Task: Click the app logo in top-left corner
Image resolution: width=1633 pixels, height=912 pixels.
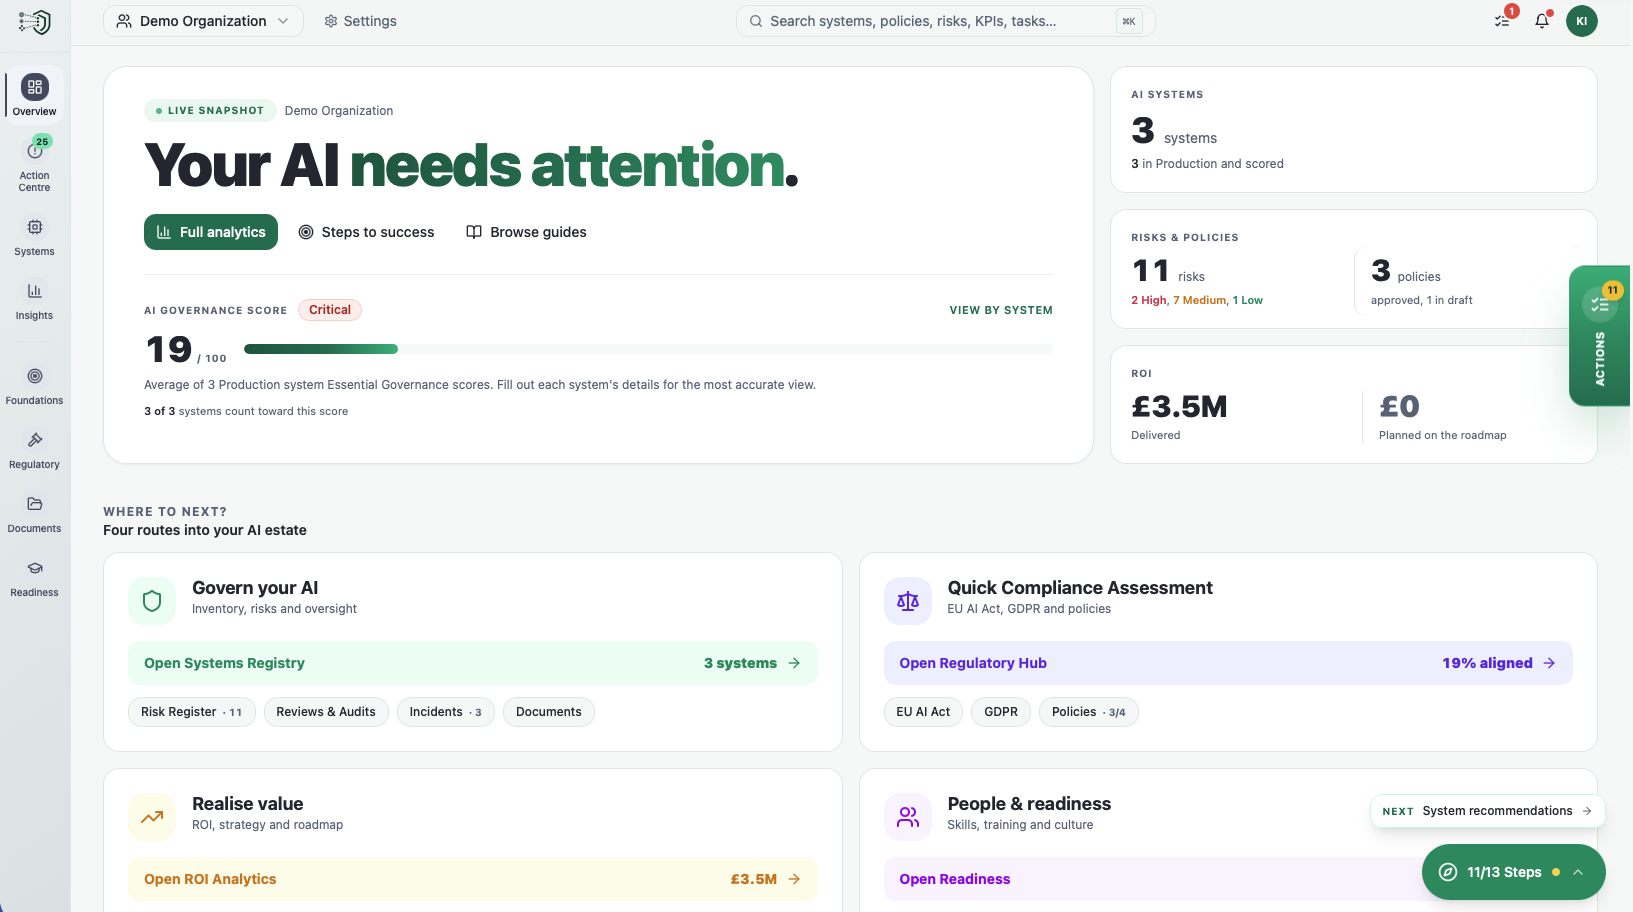Action: [35, 21]
